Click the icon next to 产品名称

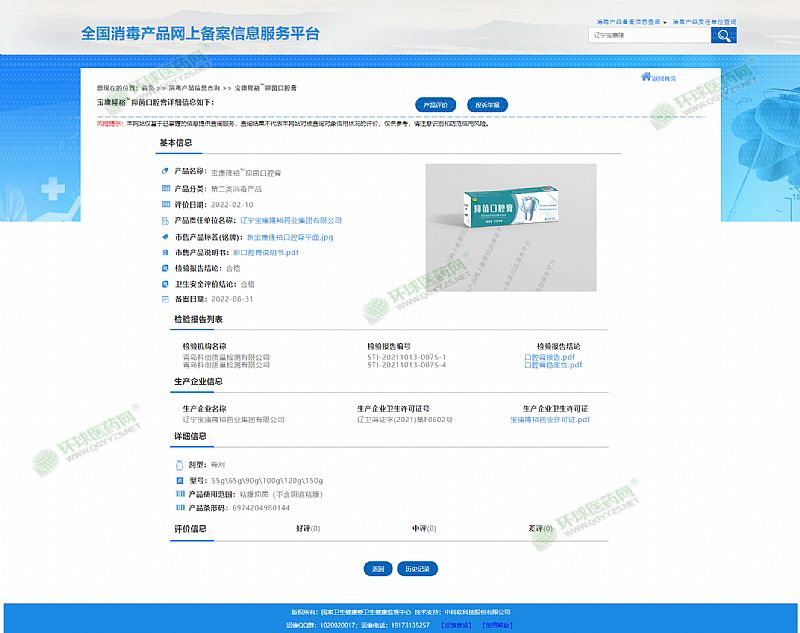tap(166, 172)
